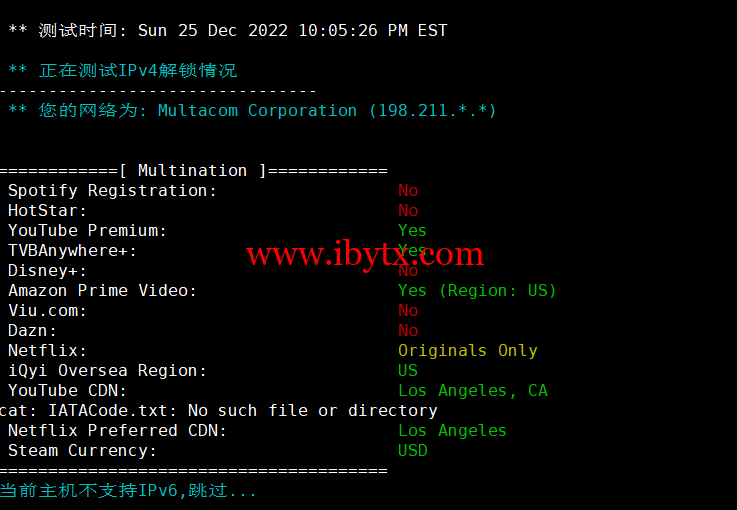The height and width of the screenshot is (510, 737).
Task: Select the Viu.com No result
Action: [x=408, y=311]
